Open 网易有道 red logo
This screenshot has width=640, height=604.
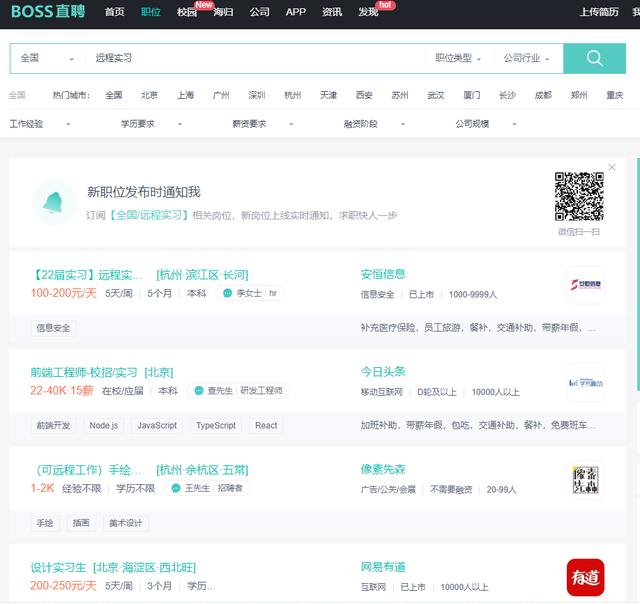(585, 577)
